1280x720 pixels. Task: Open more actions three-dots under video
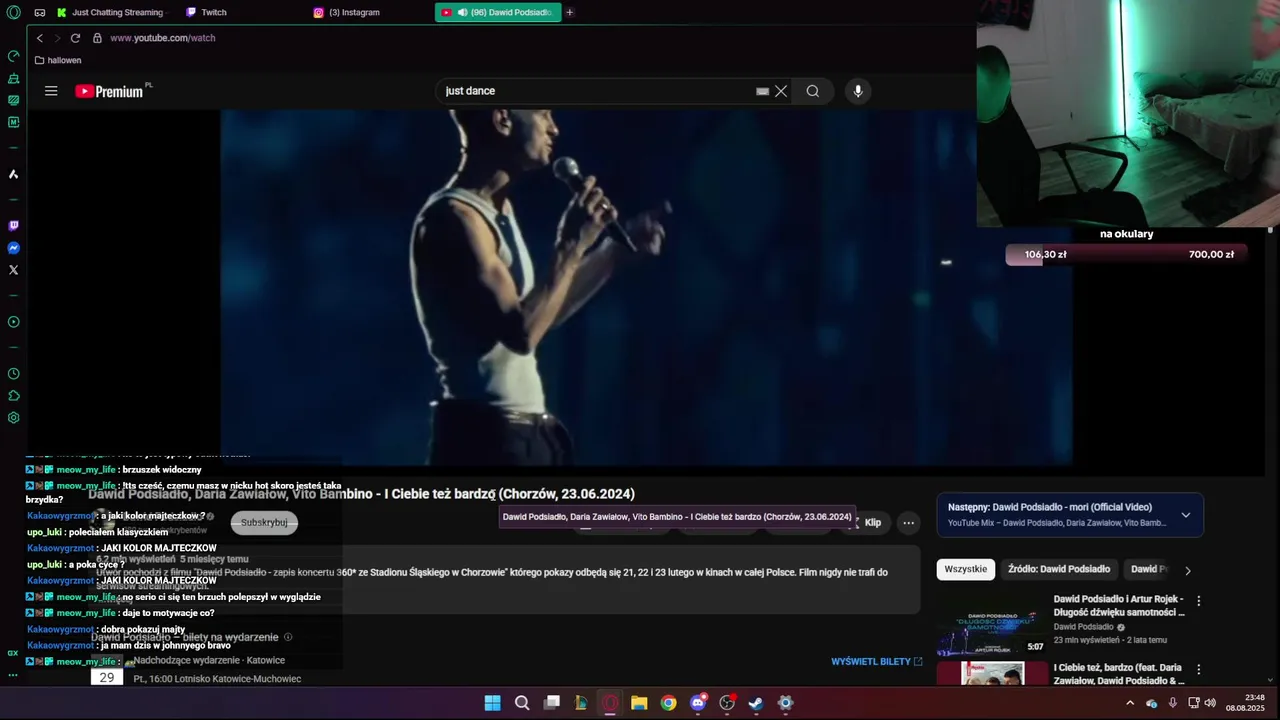point(908,522)
